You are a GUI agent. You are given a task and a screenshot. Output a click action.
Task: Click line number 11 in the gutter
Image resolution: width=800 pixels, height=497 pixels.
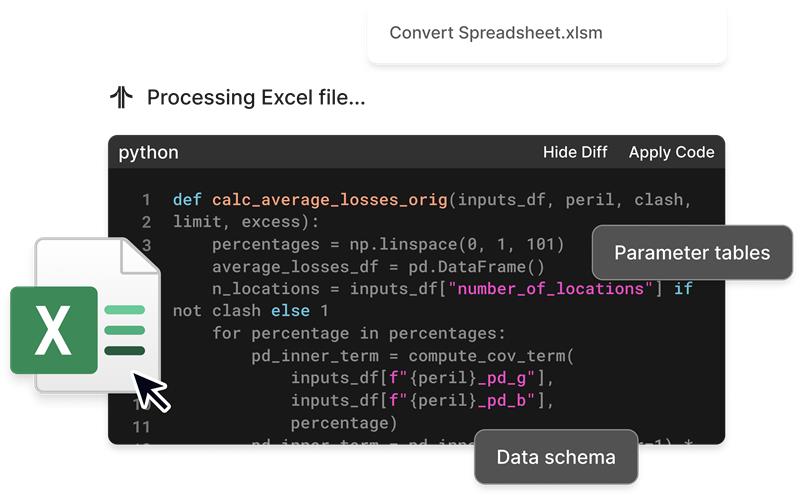[x=141, y=427]
